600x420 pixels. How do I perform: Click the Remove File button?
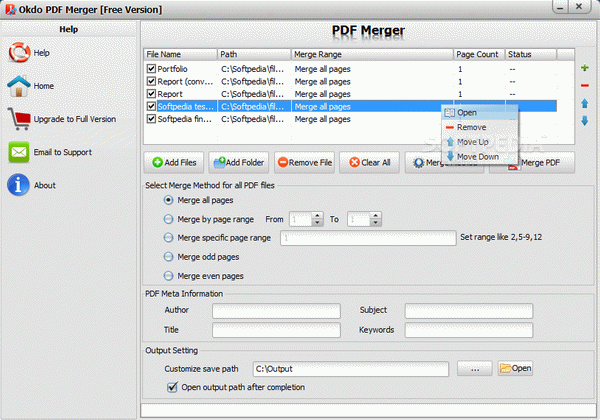tap(304, 163)
